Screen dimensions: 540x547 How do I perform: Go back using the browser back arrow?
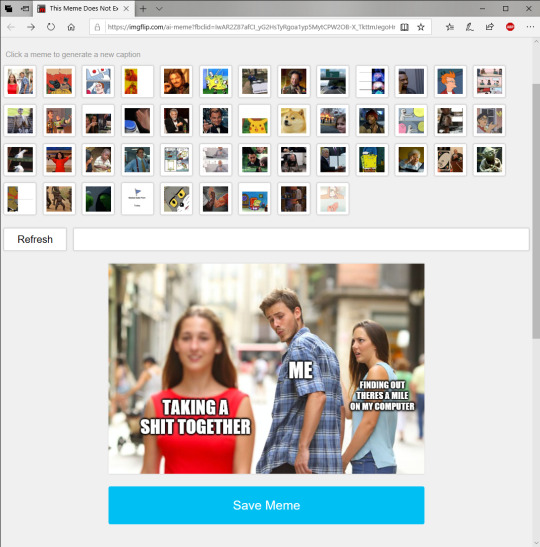[11, 27]
